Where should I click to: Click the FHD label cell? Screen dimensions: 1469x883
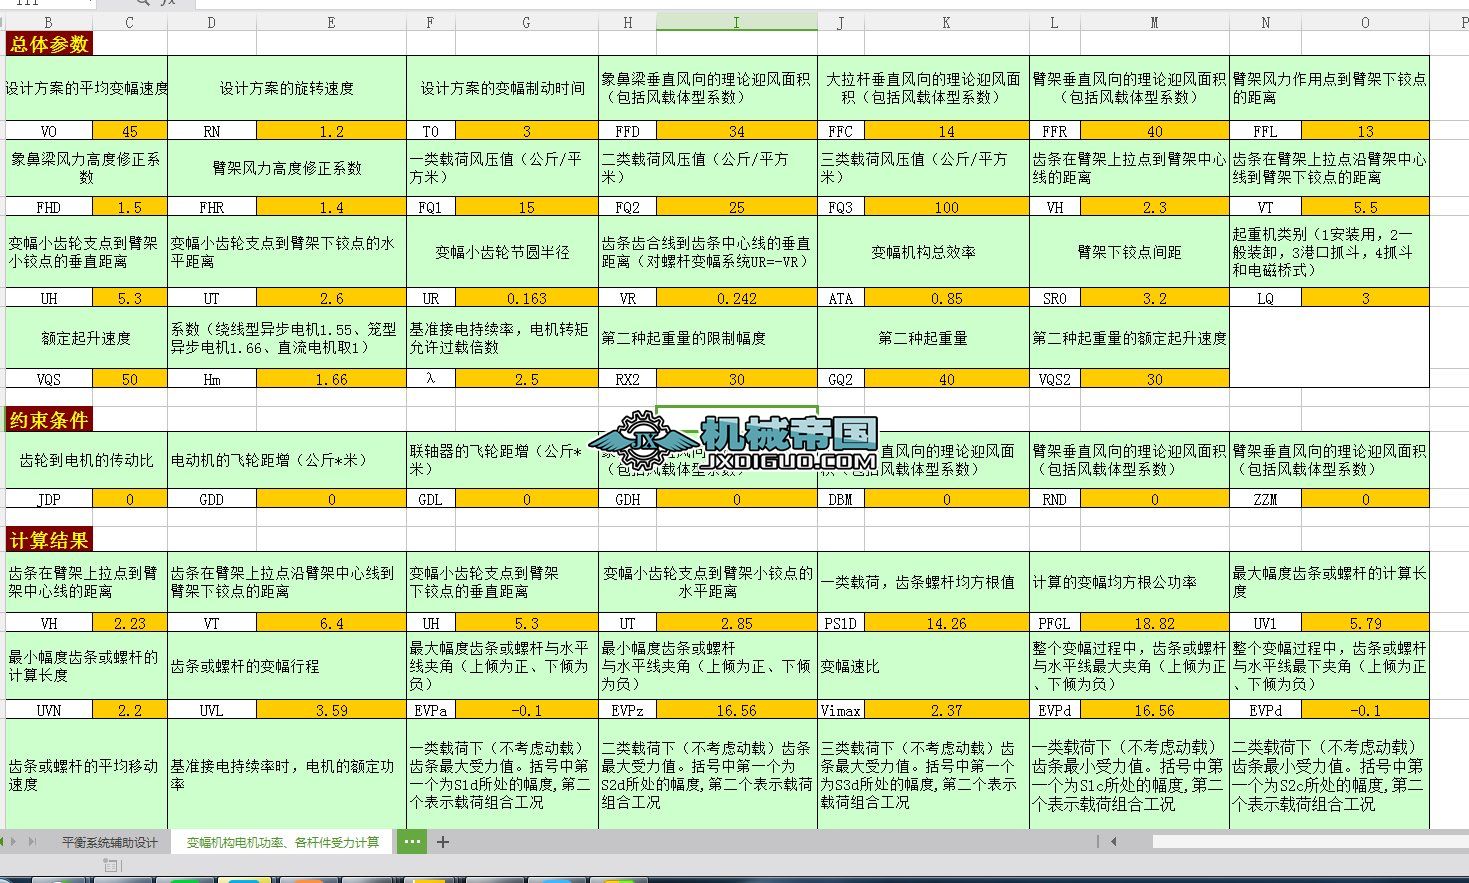[x=48, y=207]
